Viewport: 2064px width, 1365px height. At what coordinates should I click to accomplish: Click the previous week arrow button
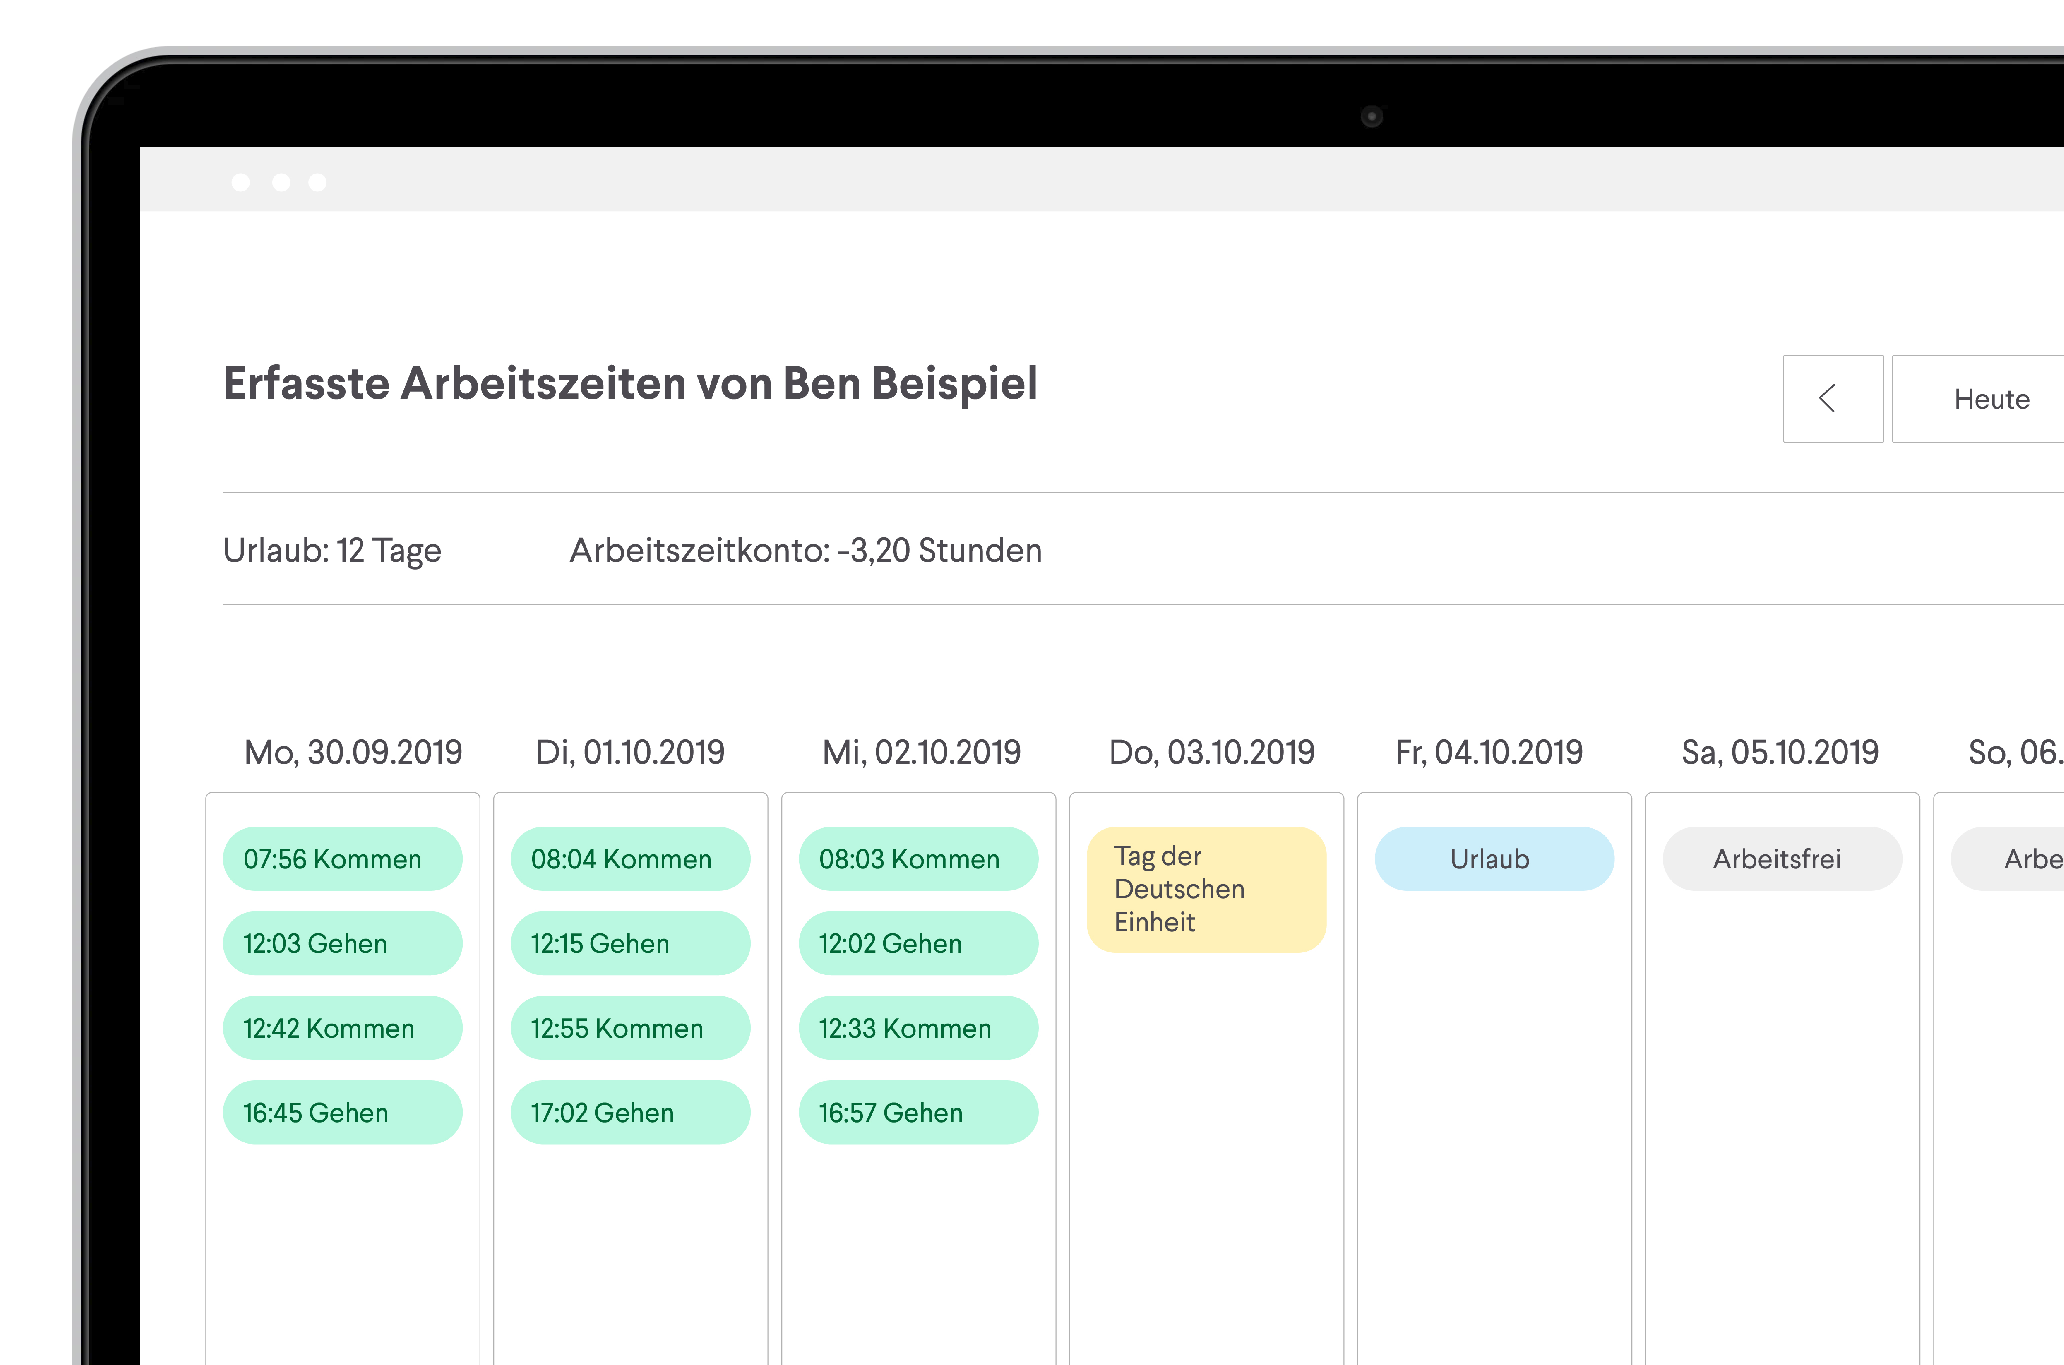[1832, 399]
